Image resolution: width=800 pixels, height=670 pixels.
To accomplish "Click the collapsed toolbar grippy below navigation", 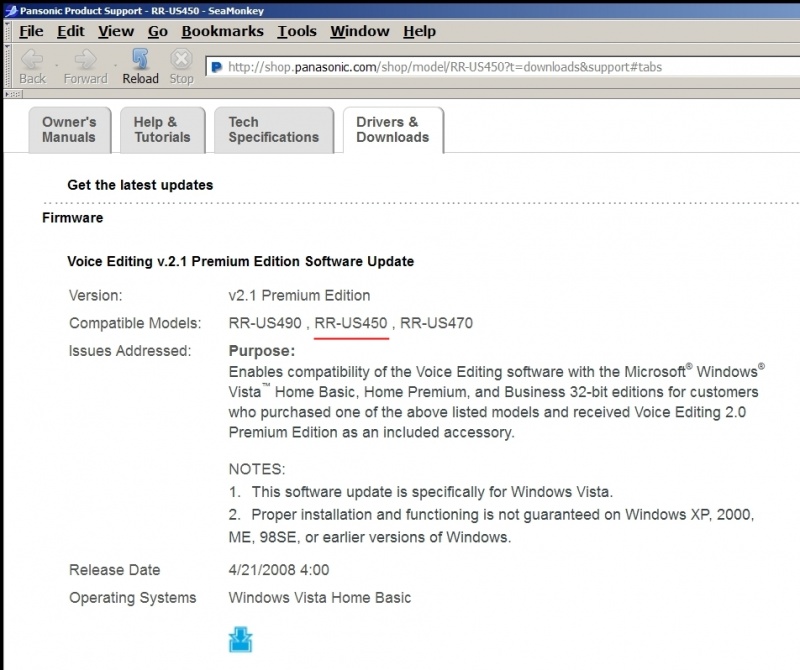I will tap(13, 94).
